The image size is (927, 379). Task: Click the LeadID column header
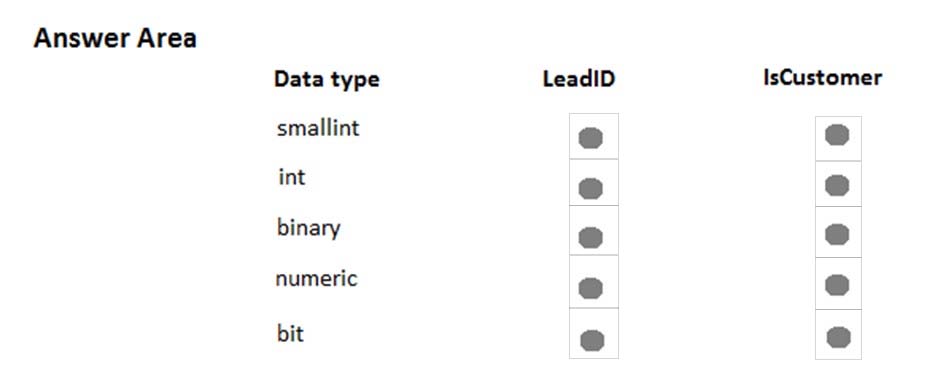point(579,79)
